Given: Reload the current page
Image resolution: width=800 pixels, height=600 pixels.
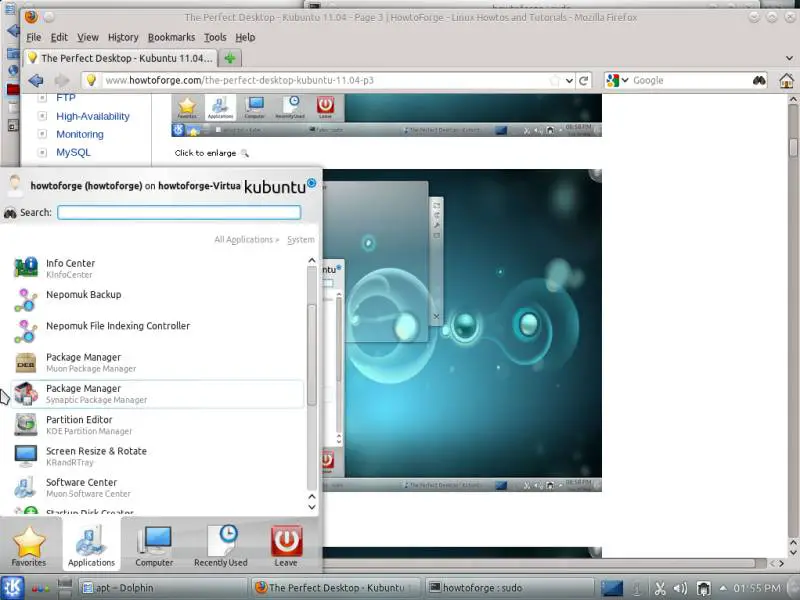Looking at the screenshot, I should coord(584,80).
